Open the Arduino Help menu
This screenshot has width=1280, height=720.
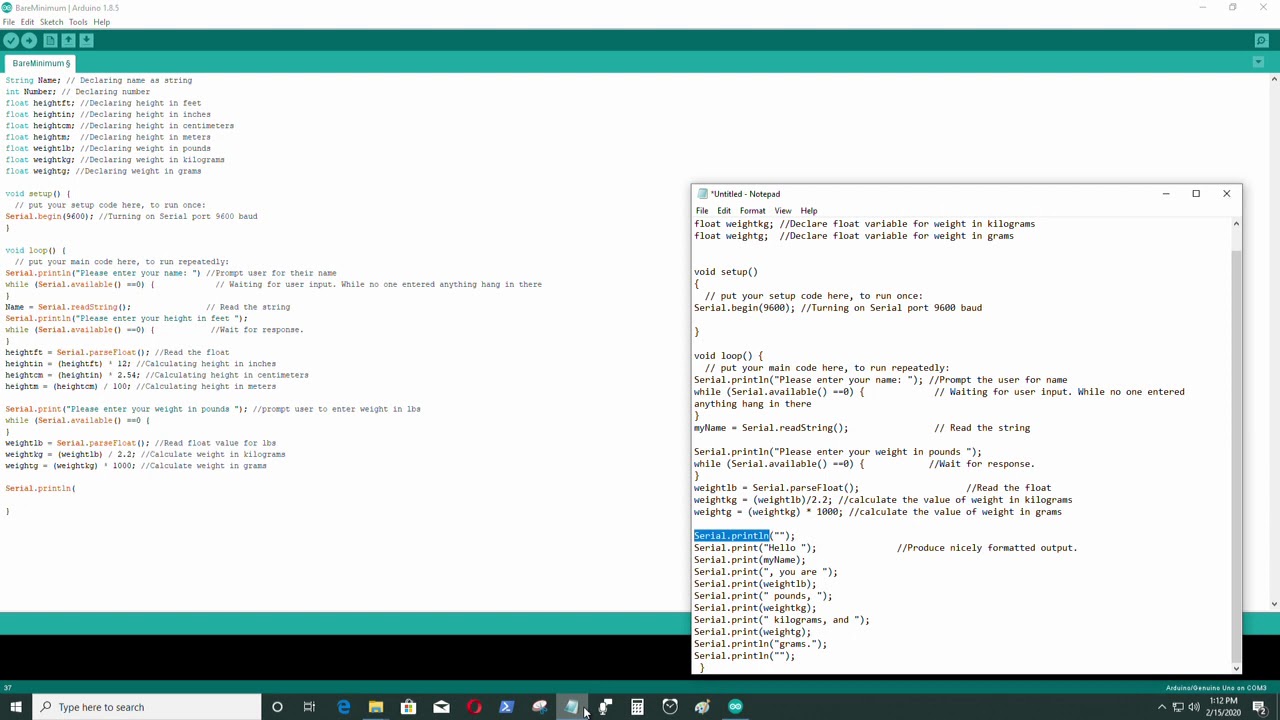click(101, 22)
